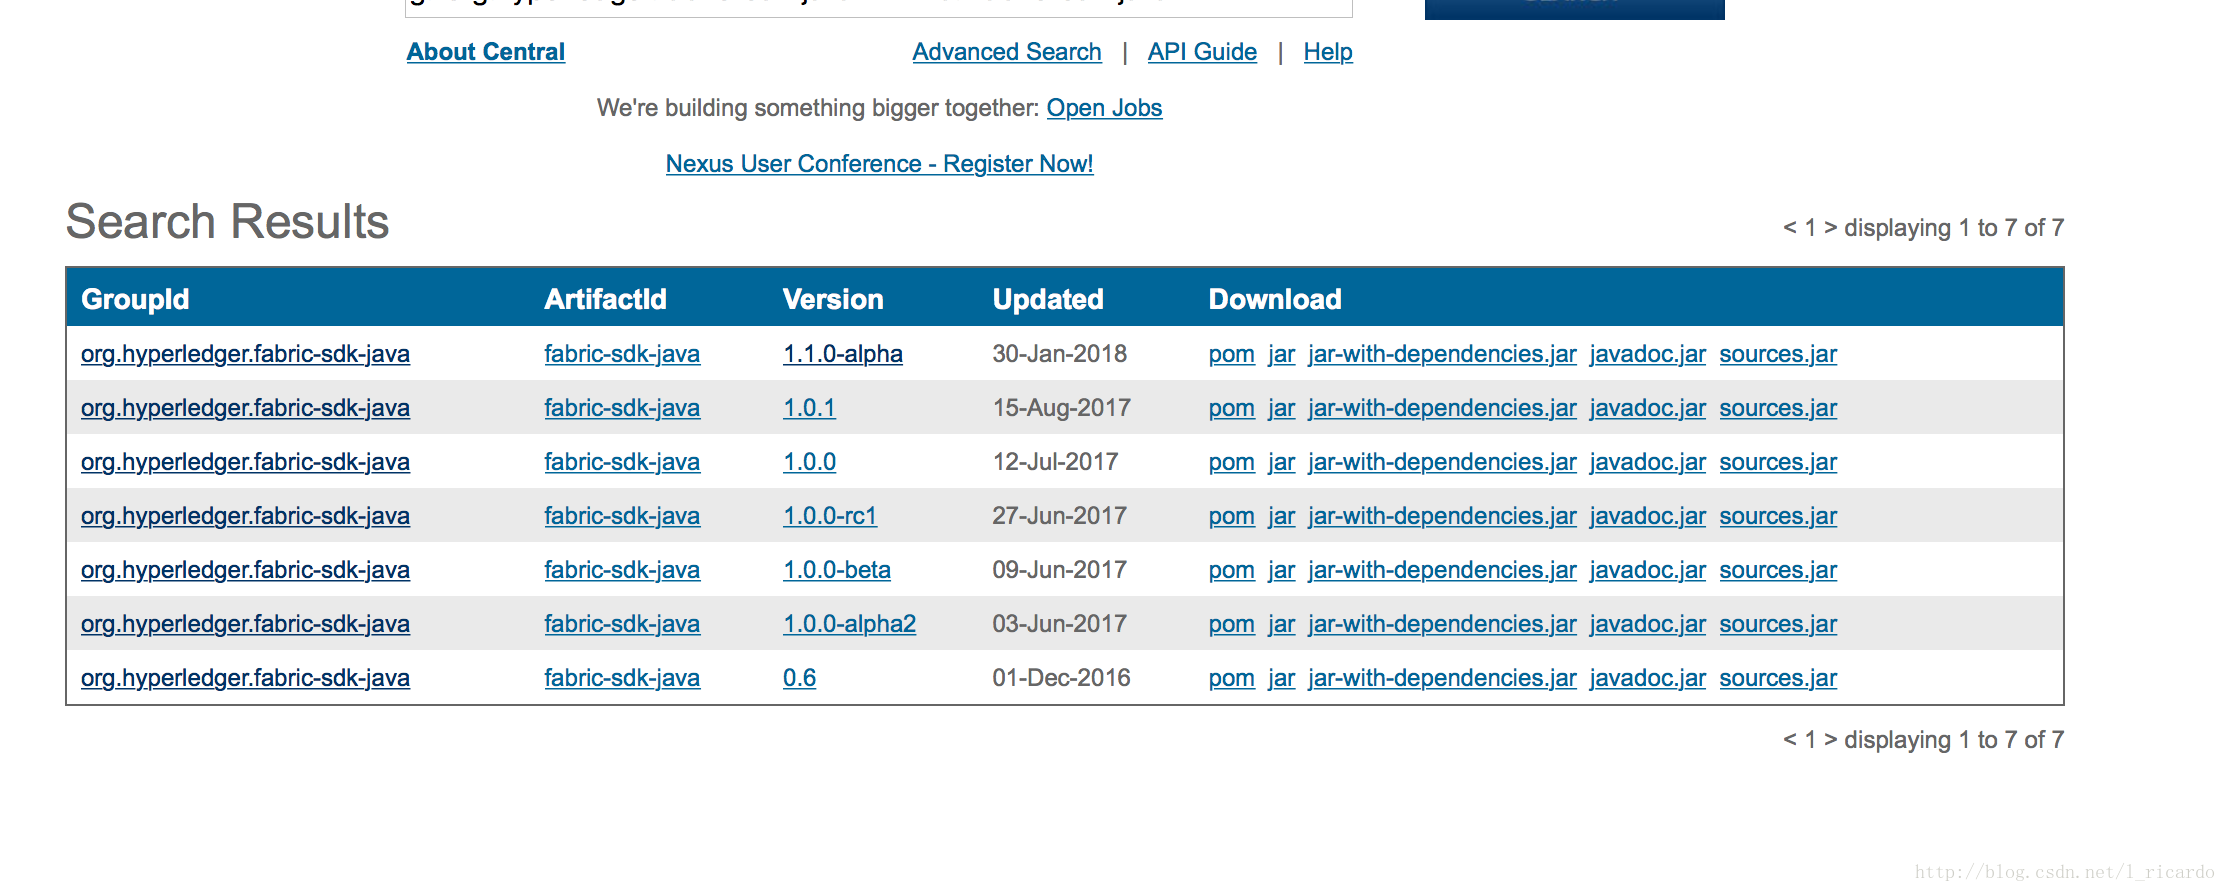Download sources.jar for 1.1.0-alpha

(x=1778, y=354)
